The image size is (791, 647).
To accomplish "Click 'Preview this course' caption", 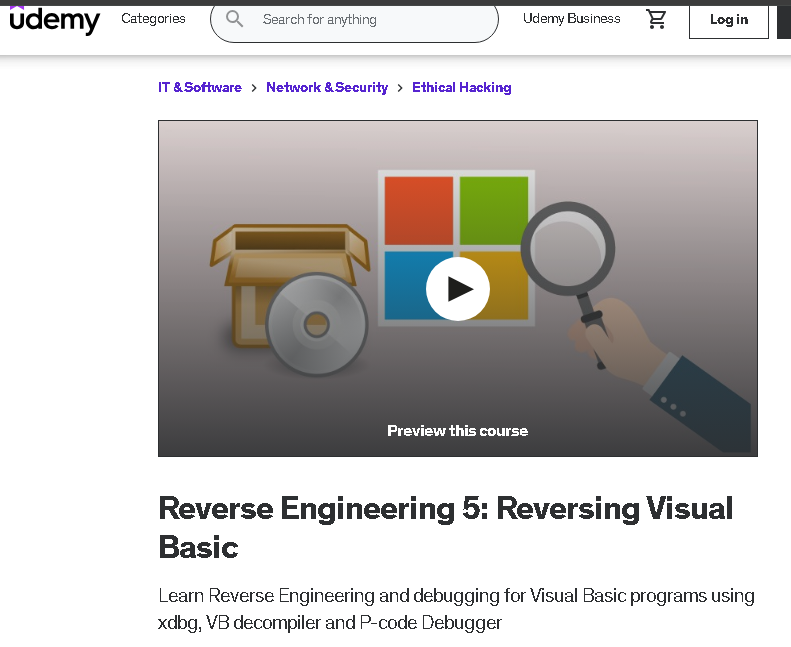I will pos(458,431).
